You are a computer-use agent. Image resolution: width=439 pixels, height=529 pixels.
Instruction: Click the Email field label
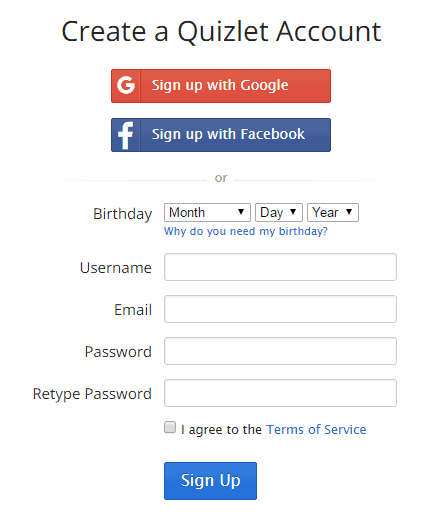pyautogui.click(x=133, y=310)
